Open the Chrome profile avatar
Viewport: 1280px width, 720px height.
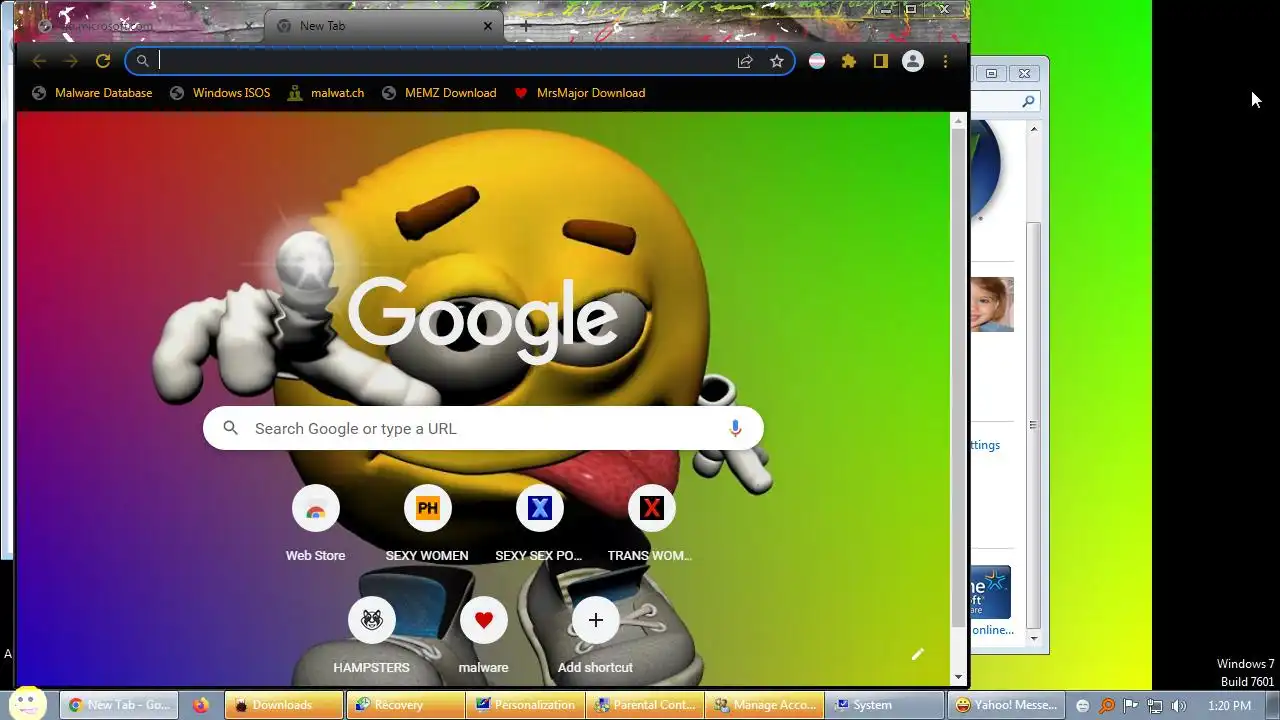coord(913,61)
